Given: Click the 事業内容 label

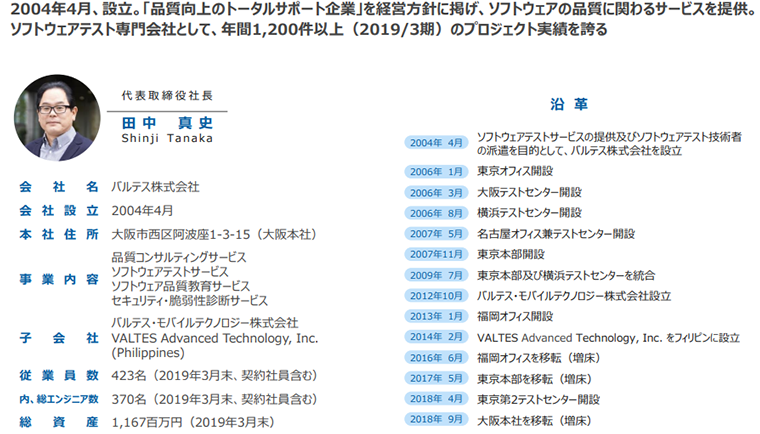Looking at the screenshot, I should [59, 279].
